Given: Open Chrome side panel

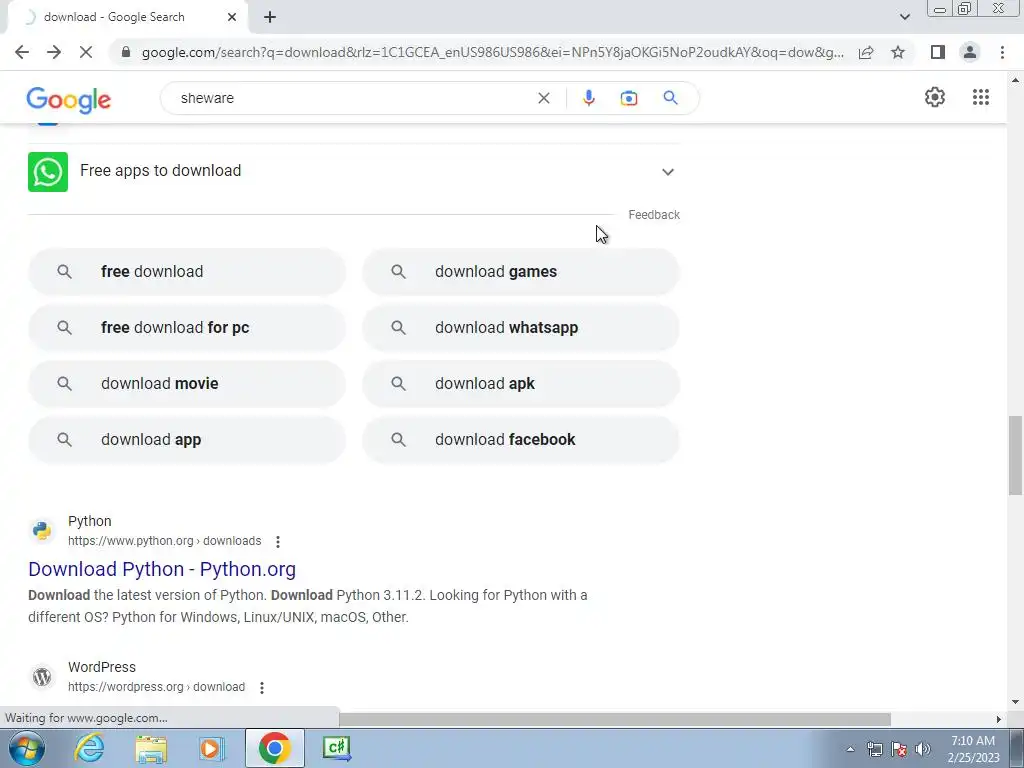Looking at the screenshot, I should pos(938,52).
